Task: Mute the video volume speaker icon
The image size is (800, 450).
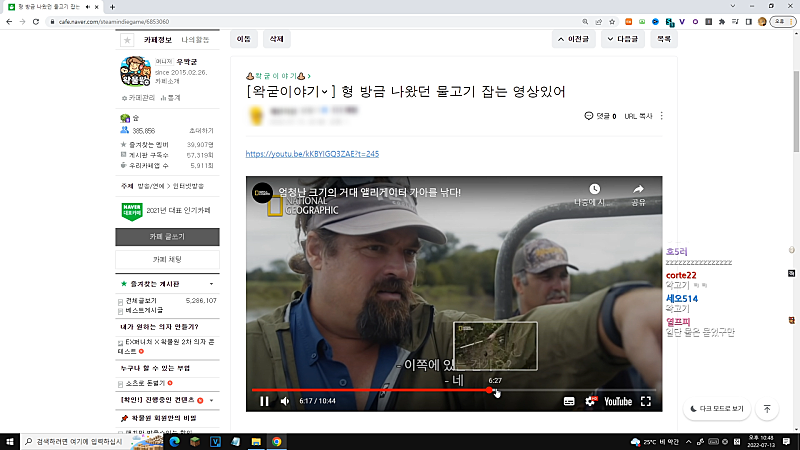Action: click(x=285, y=401)
